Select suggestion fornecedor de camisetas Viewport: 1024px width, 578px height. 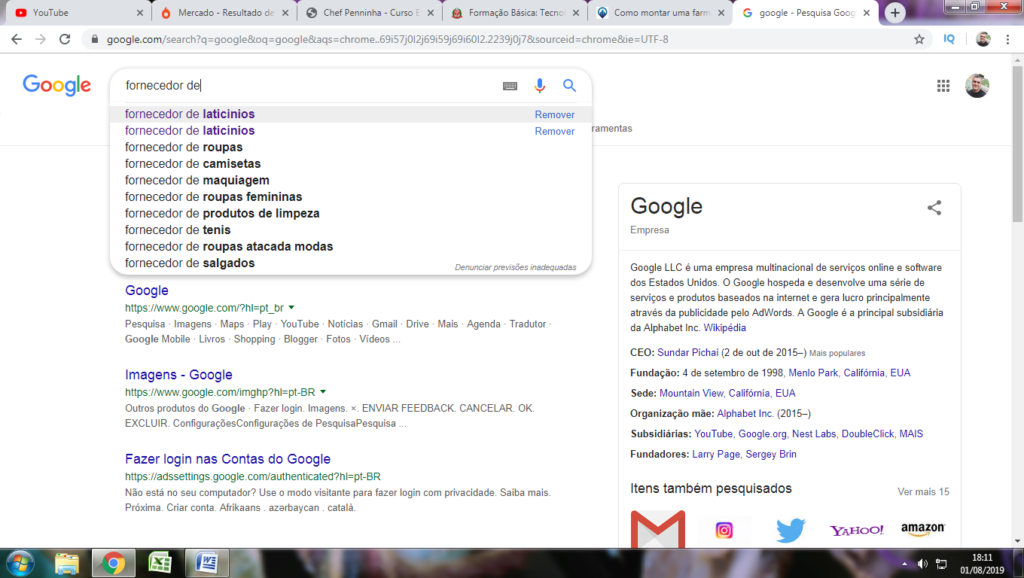pos(351,164)
